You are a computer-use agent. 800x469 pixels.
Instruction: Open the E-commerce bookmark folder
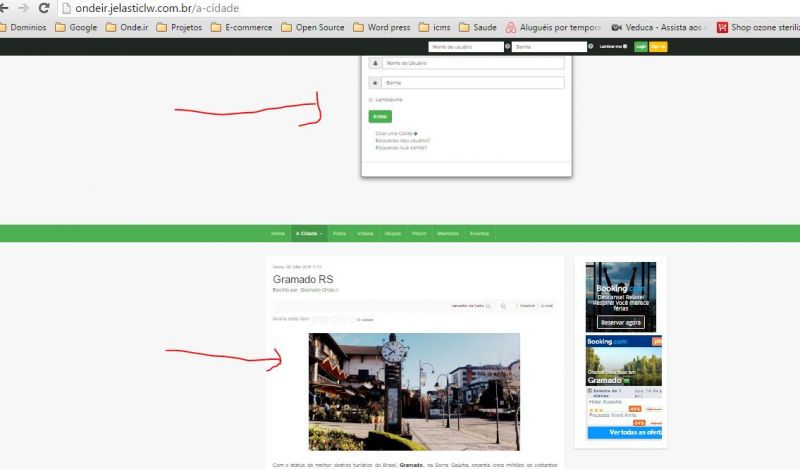241,28
